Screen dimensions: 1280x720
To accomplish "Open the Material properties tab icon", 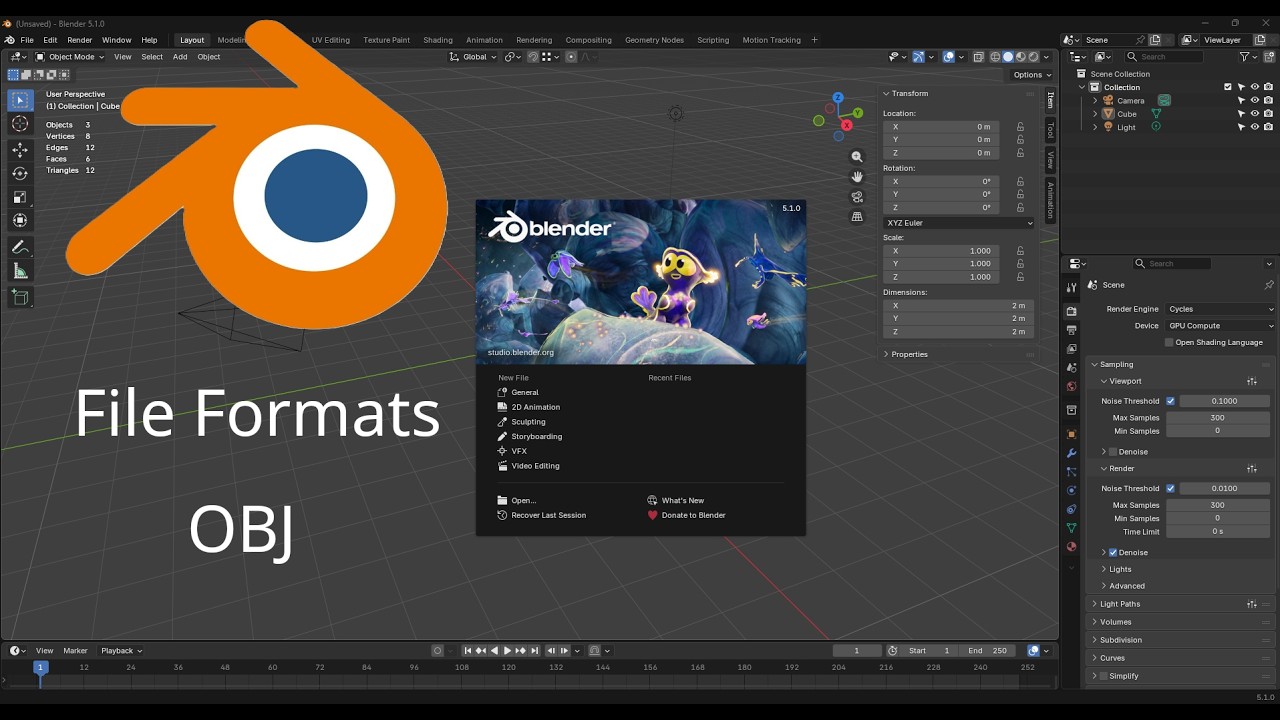I will tap(1071, 547).
